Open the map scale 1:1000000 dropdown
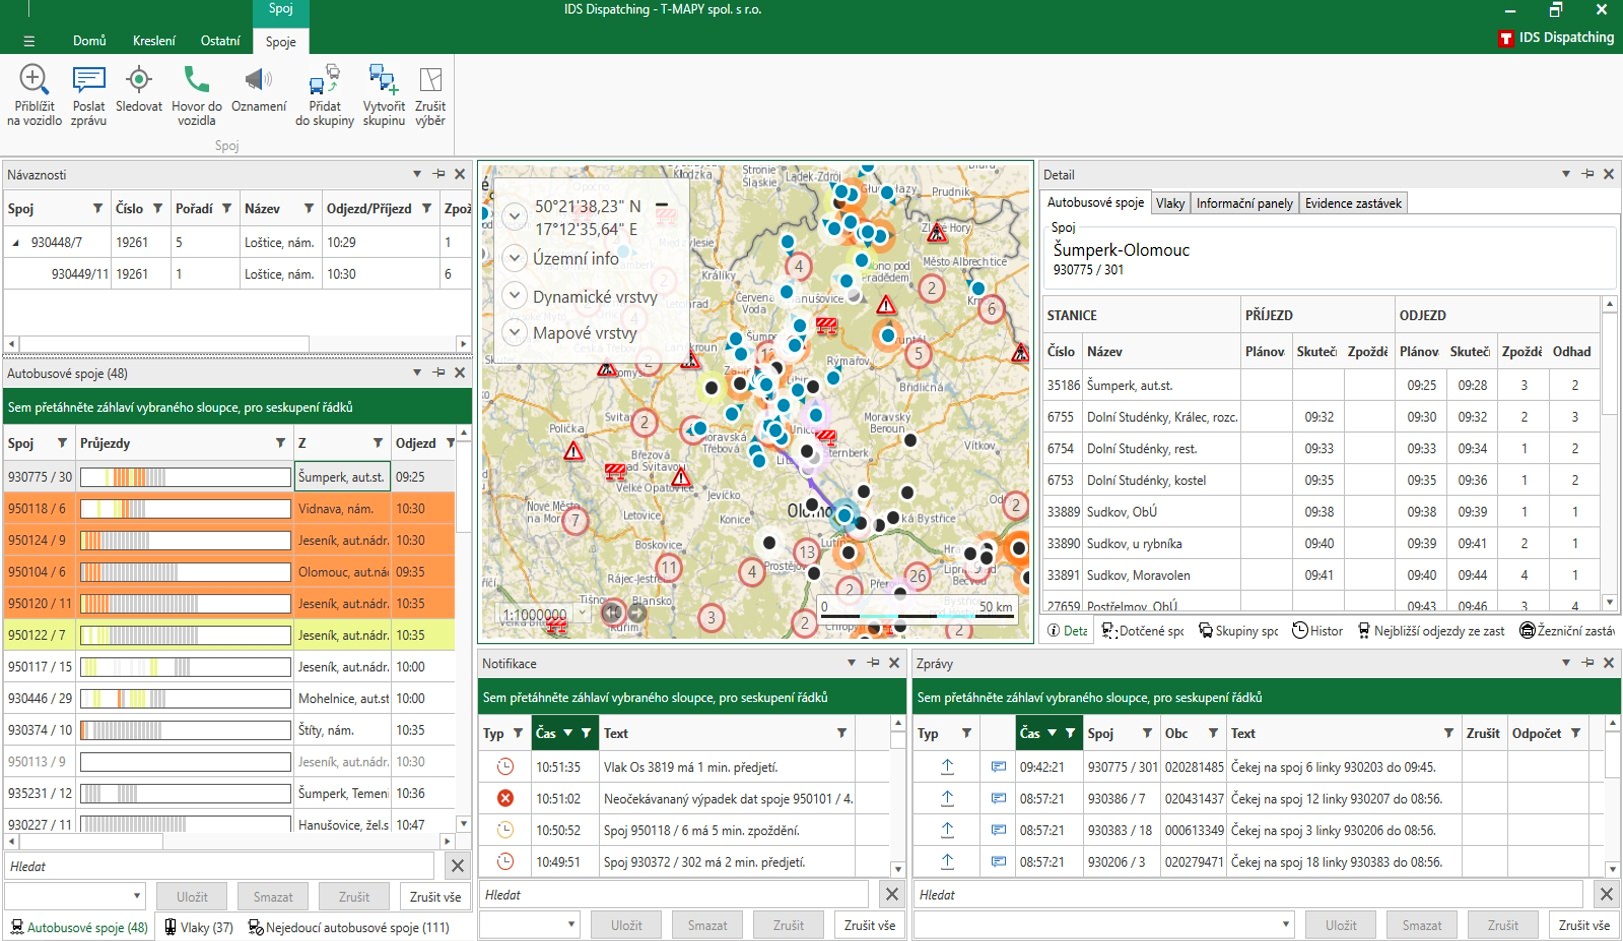This screenshot has height=941, width=1623. (583, 614)
